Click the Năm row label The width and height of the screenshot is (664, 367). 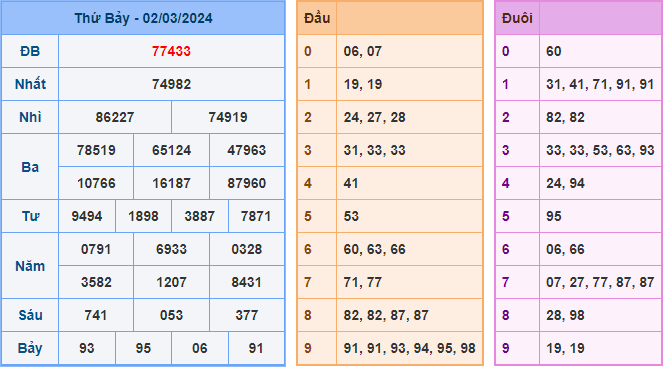[30, 266]
